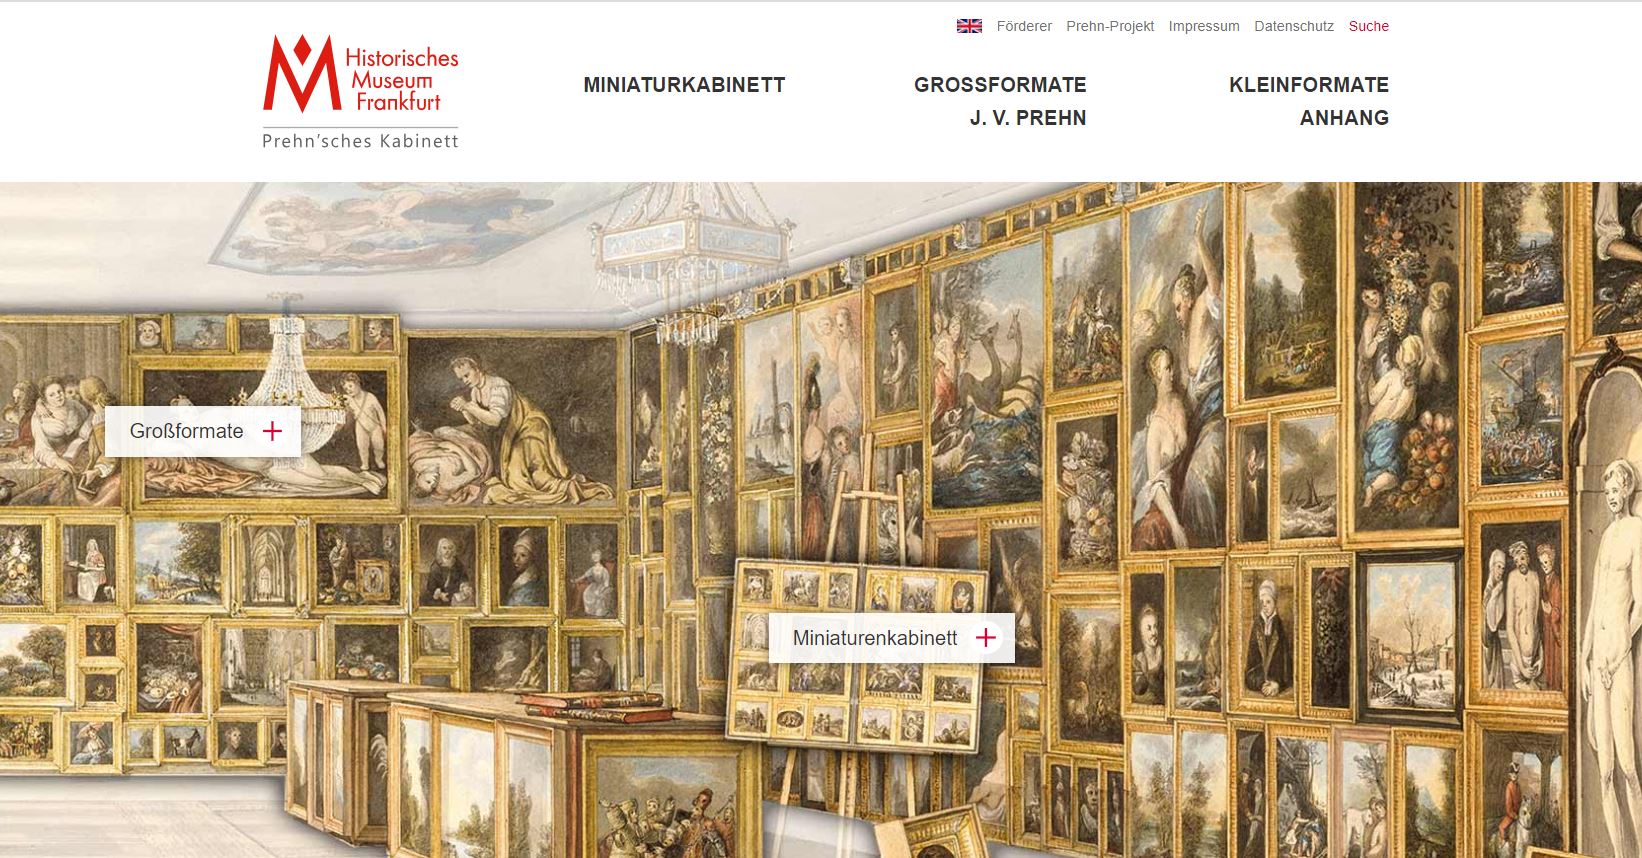The width and height of the screenshot is (1642, 858).
Task: Expand the Miniaturenkabinett hotspot label
Action: (892, 638)
